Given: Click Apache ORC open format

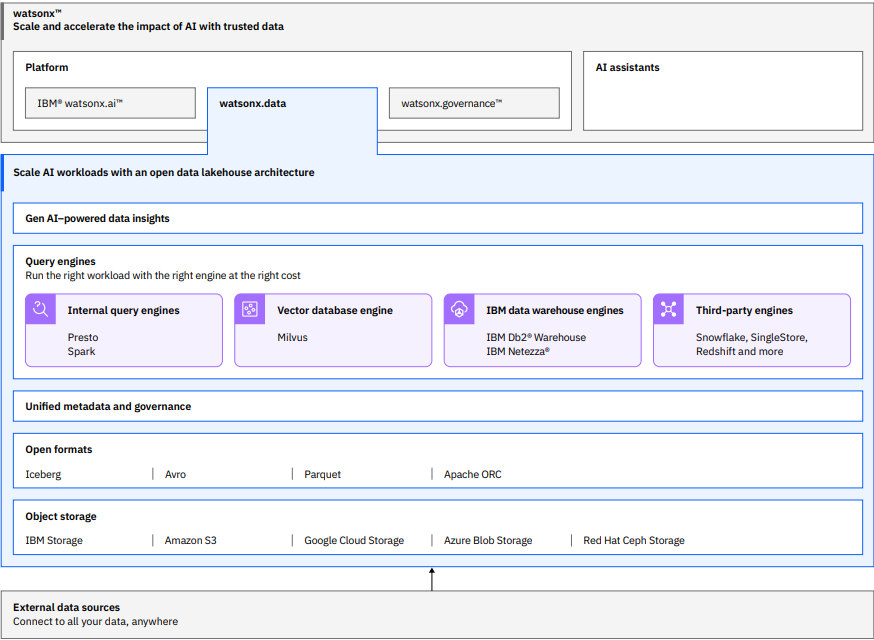Looking at the screenshot, I should pos(473,474).
